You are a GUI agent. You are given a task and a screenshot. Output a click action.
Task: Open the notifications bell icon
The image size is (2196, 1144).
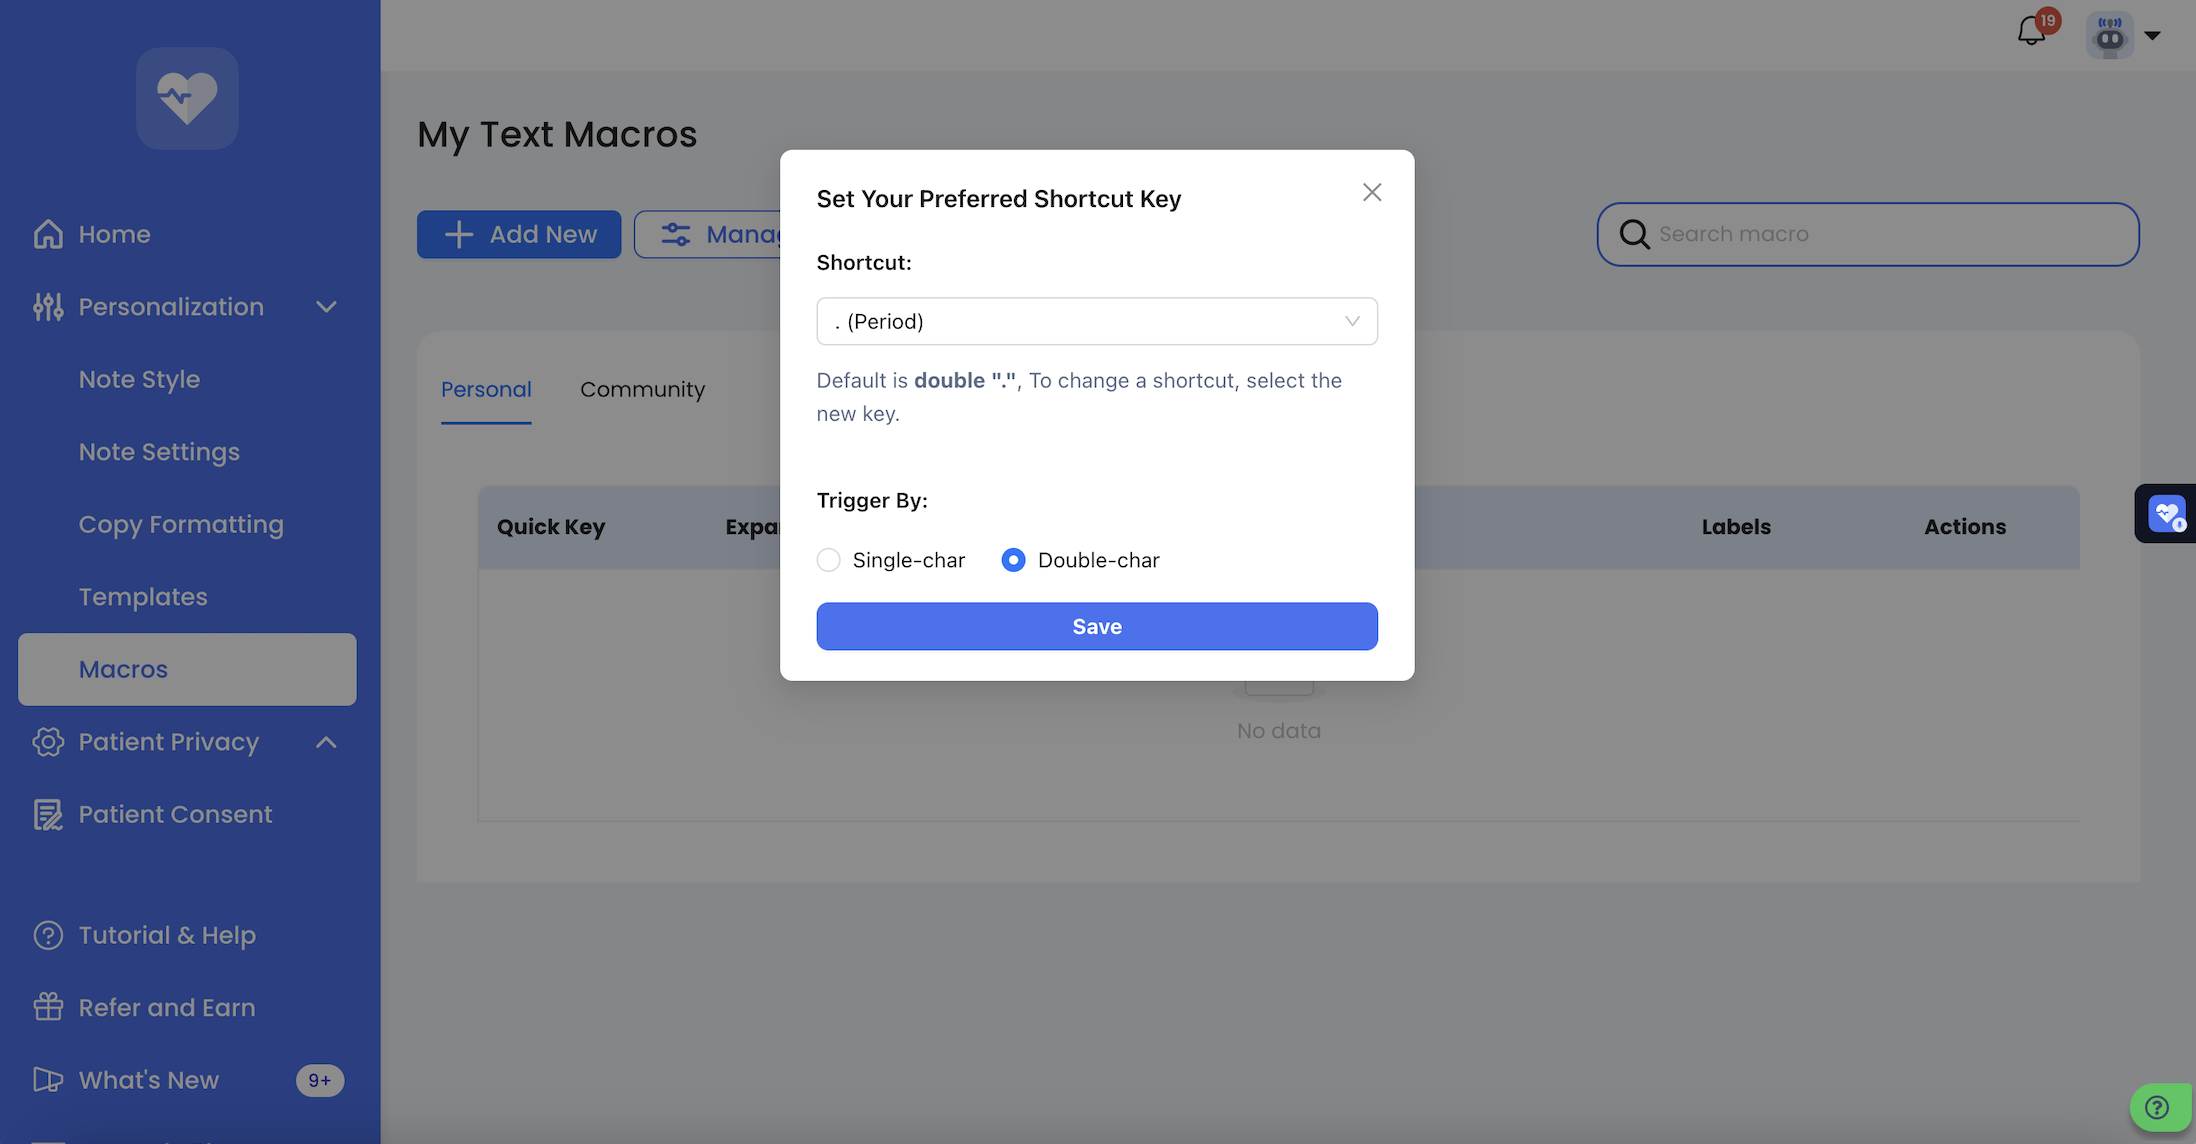2031,32
